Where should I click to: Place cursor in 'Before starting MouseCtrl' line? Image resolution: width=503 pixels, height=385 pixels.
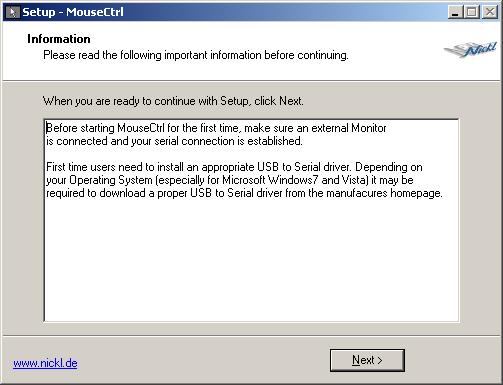216,128
